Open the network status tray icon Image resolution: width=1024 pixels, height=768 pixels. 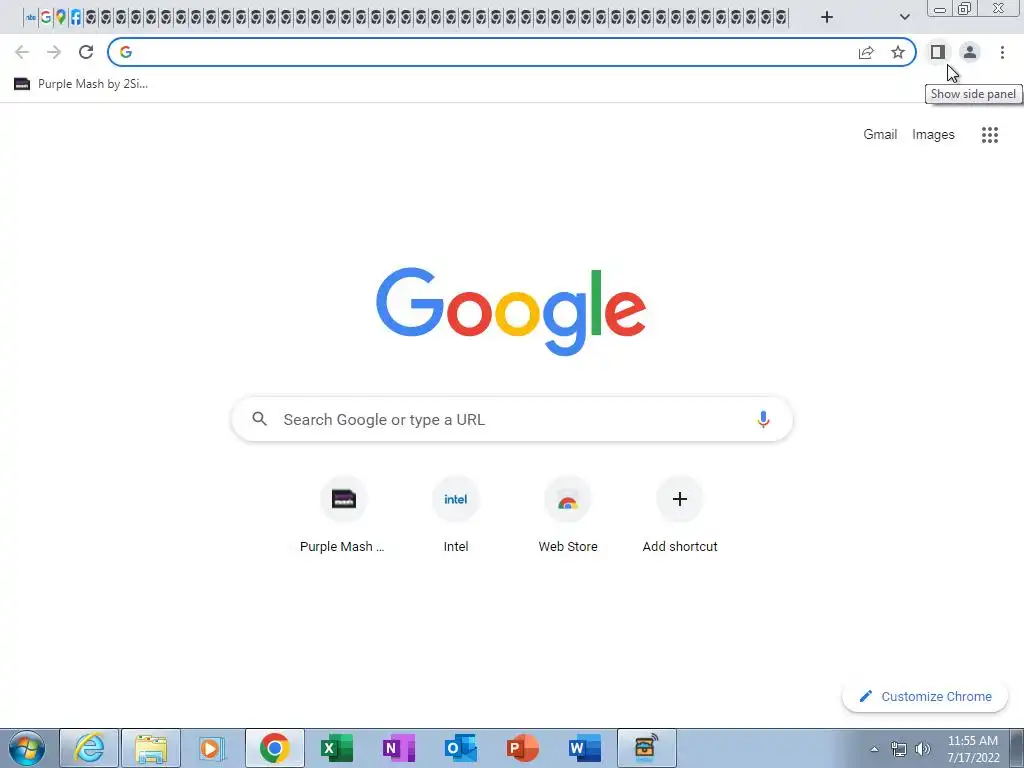[x=899, y=749]
